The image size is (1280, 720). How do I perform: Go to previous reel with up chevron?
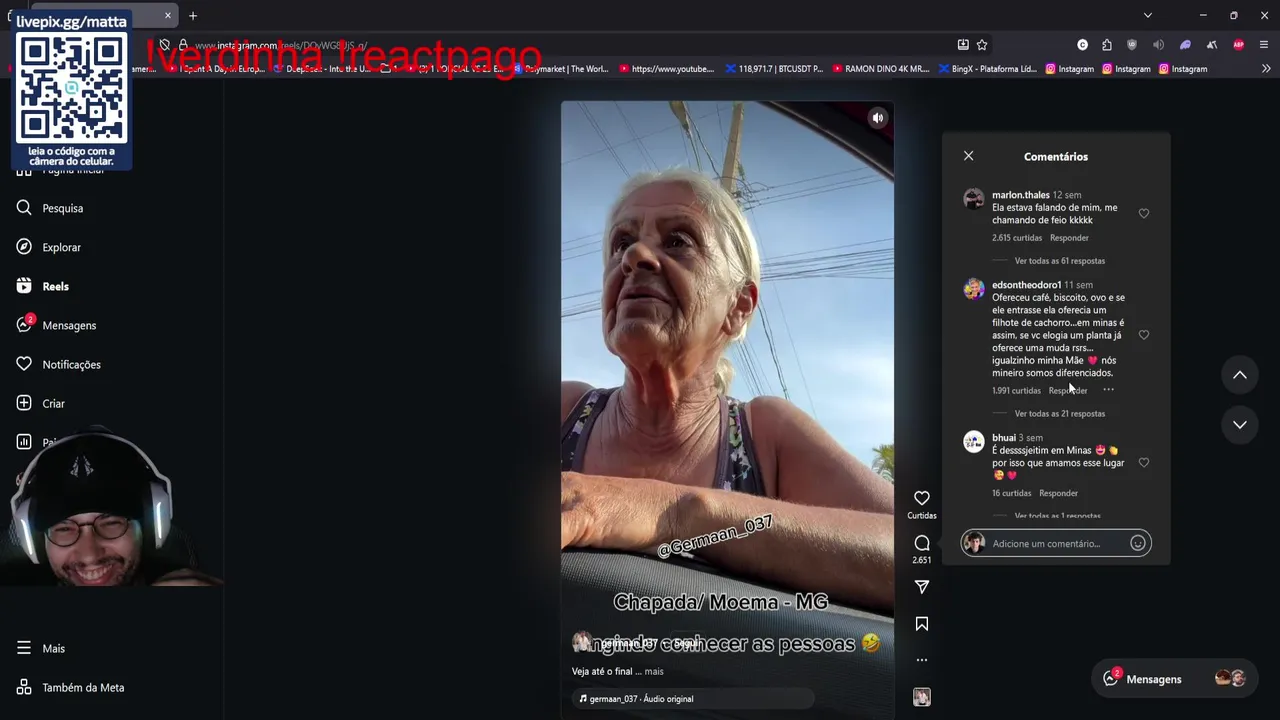click(1240, 375)
